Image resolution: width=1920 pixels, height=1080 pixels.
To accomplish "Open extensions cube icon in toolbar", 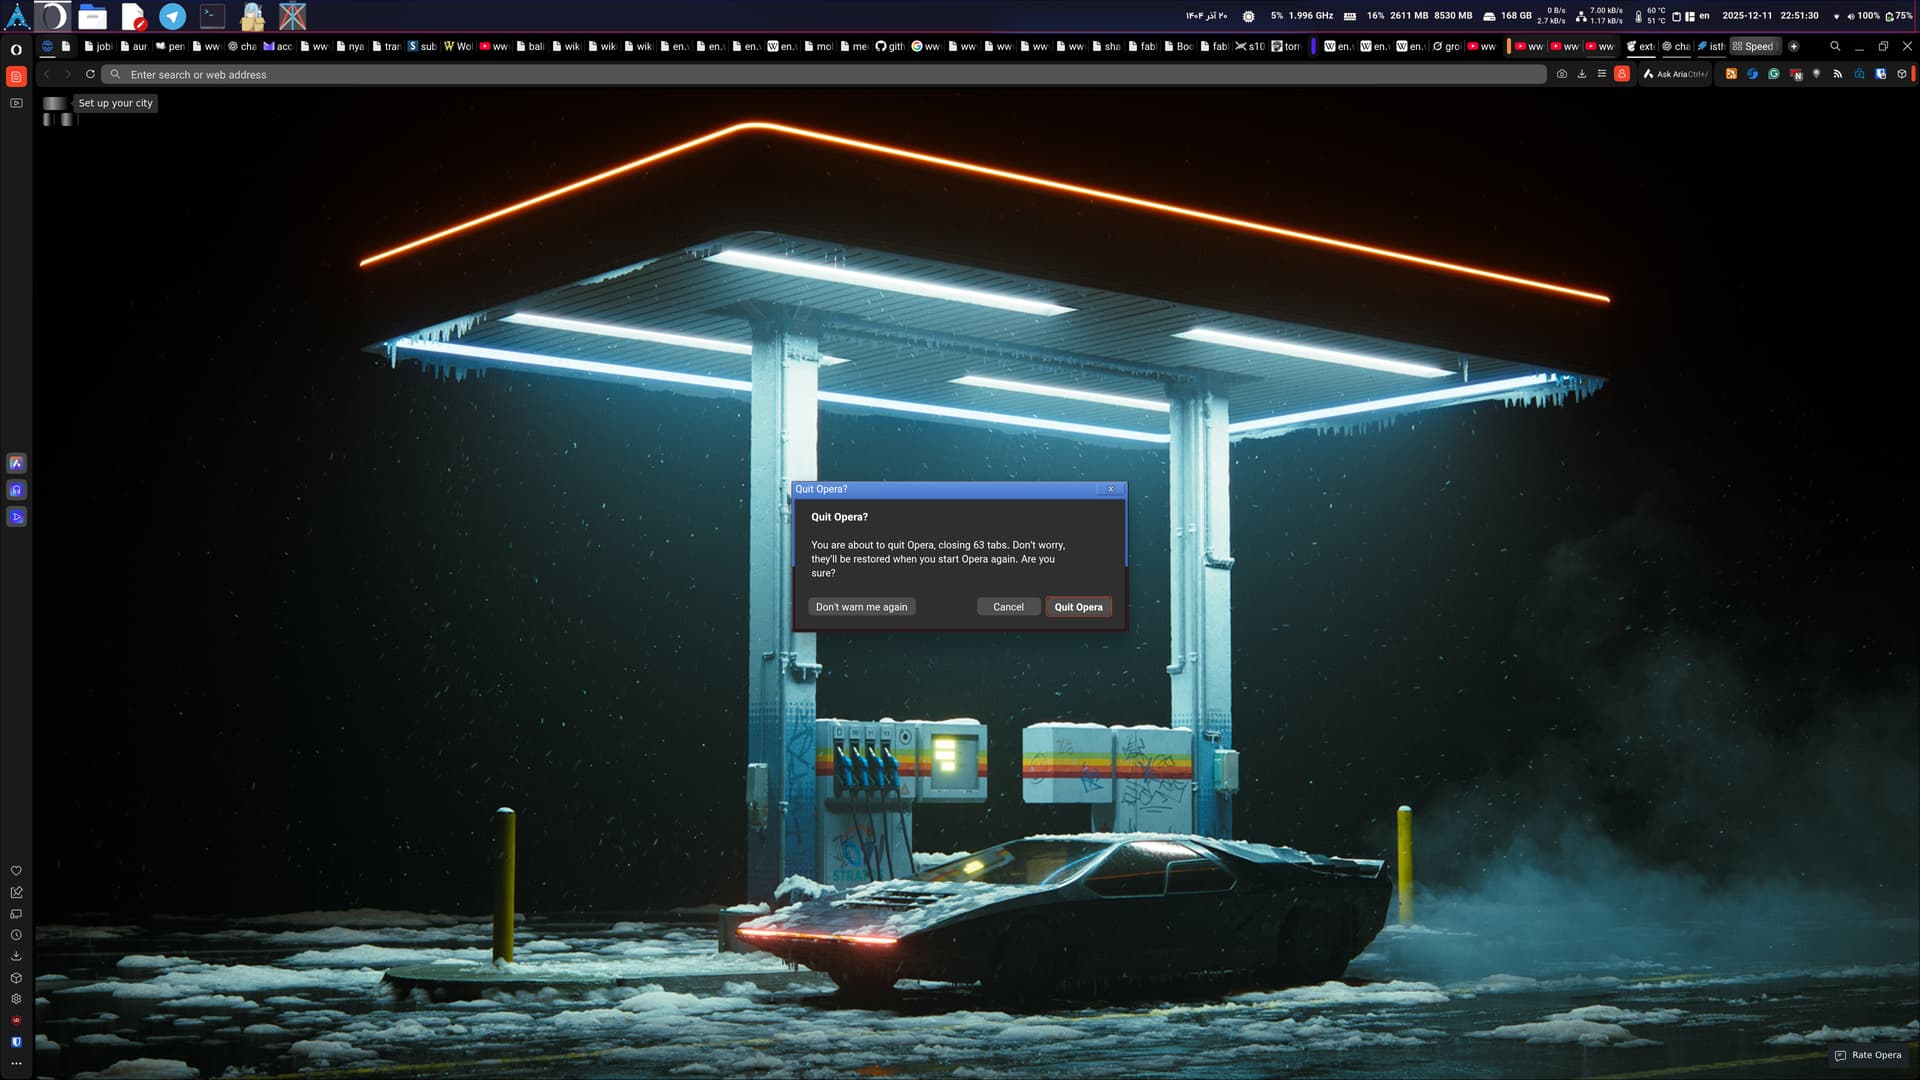I will [x=1902, y=74].
